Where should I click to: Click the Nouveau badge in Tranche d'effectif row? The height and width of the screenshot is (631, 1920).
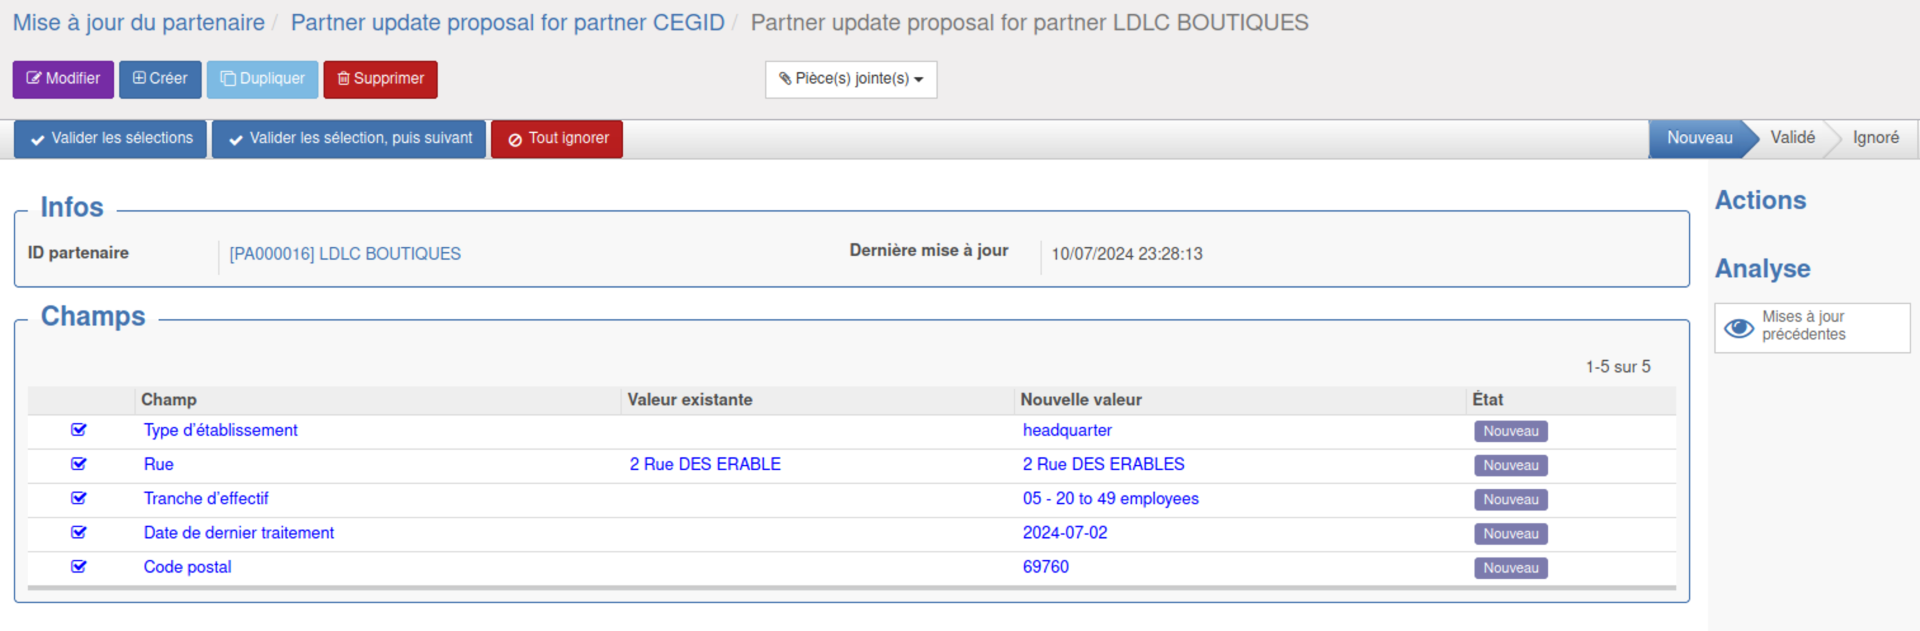point(1510,500)
